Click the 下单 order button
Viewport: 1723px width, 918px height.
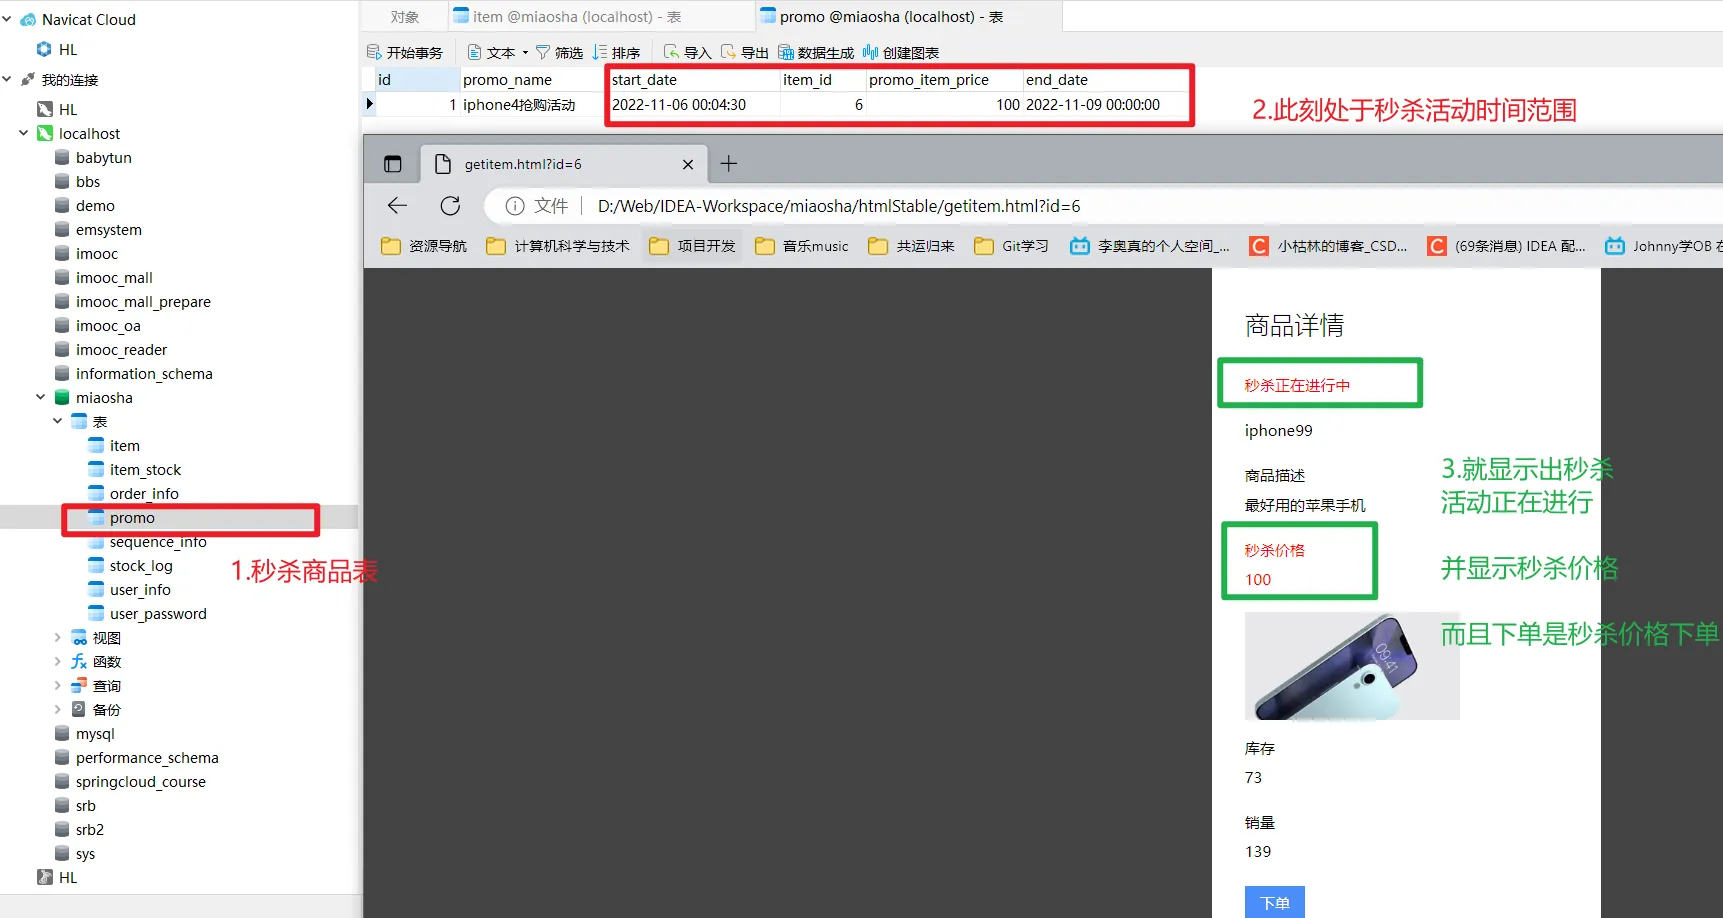(x=1275, y=902)
